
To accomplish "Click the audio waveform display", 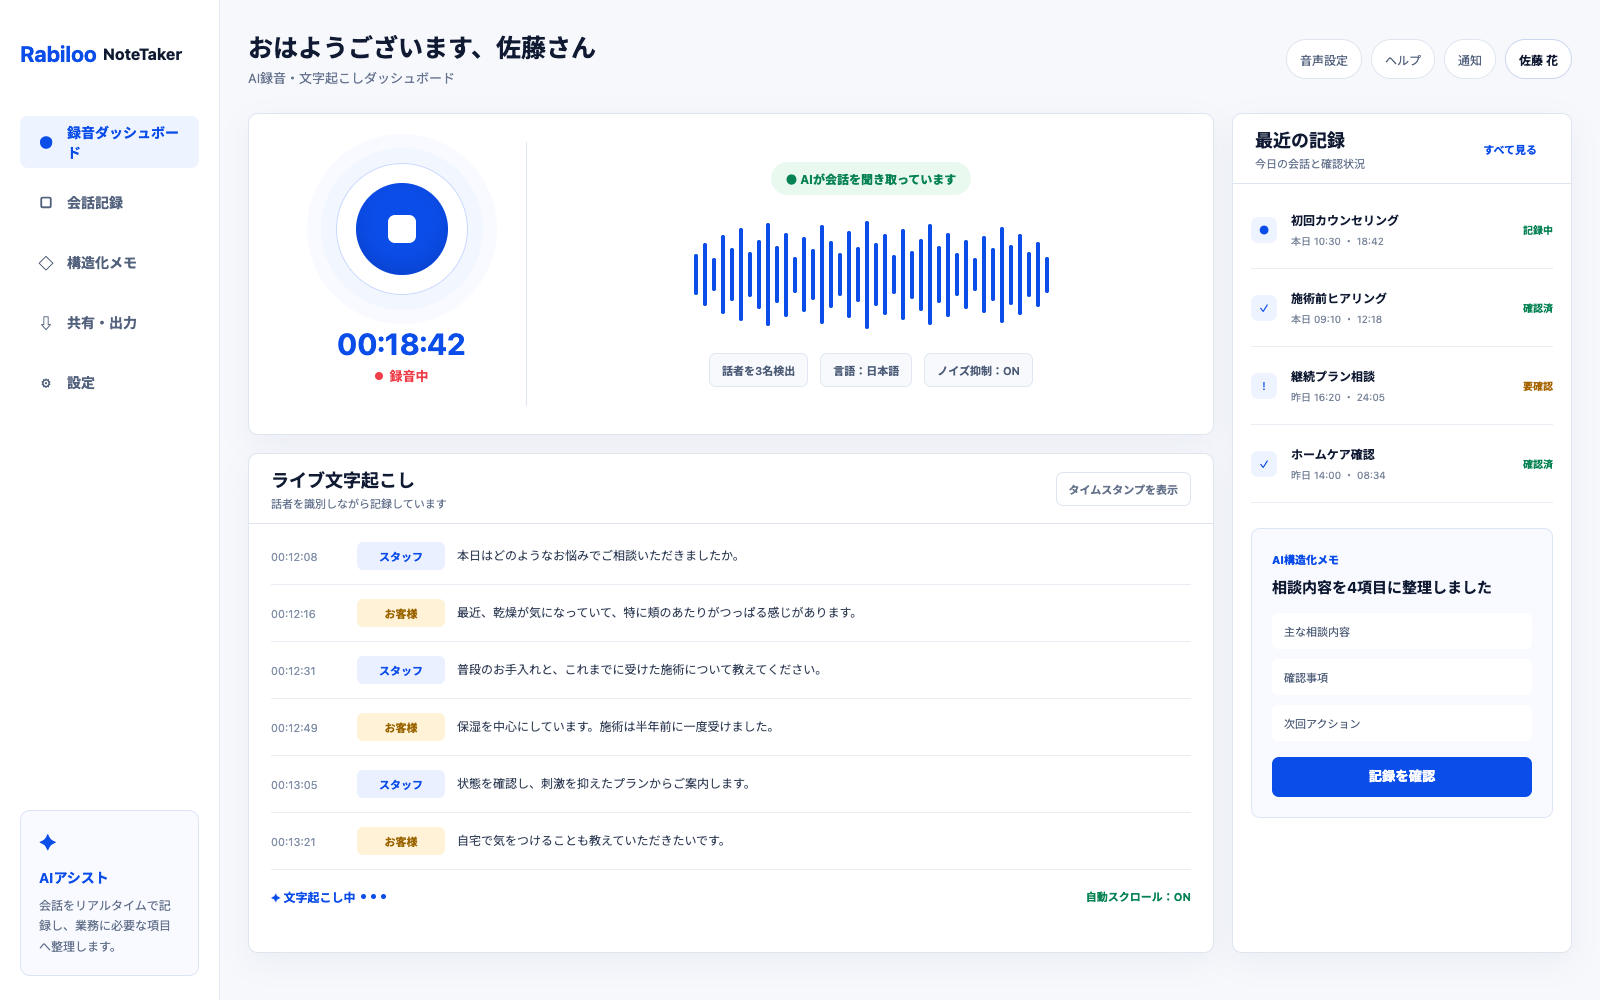I will click(871, 275).
